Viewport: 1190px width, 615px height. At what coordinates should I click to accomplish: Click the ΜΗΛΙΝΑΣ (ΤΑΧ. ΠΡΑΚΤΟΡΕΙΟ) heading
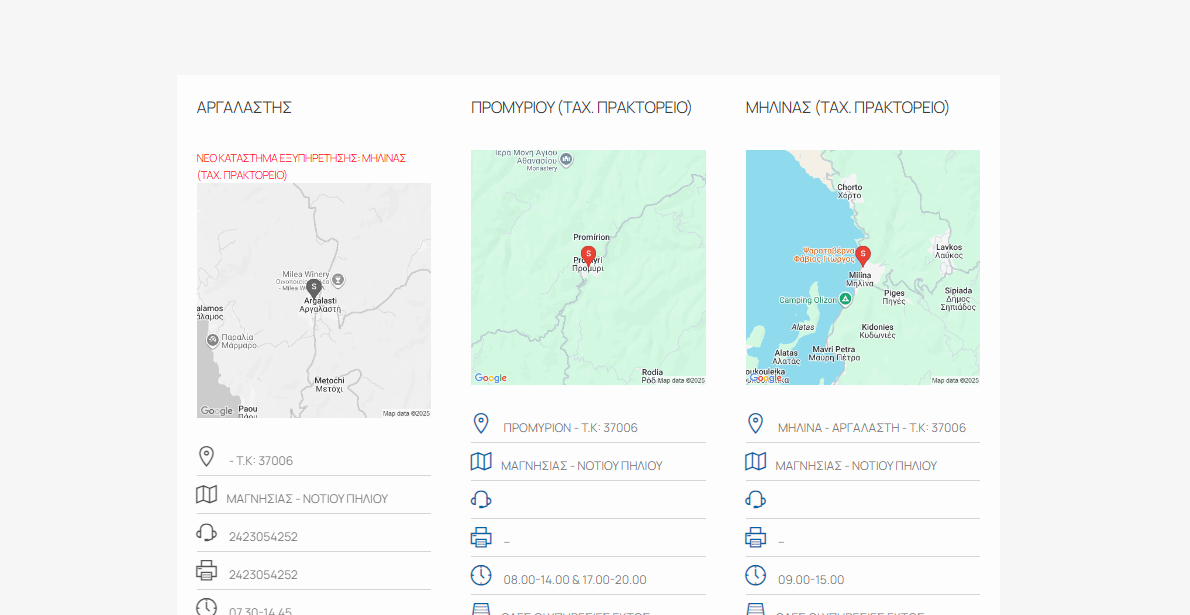pos(847,108)
